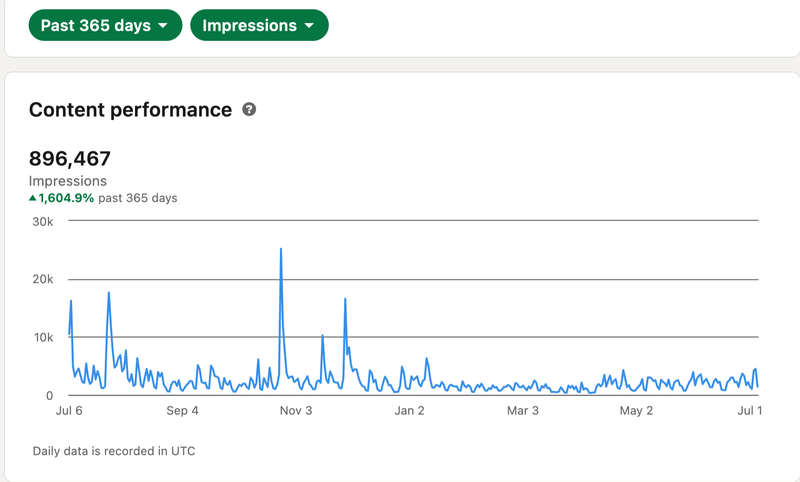Select the Jan 2 date label

[410, 410]
